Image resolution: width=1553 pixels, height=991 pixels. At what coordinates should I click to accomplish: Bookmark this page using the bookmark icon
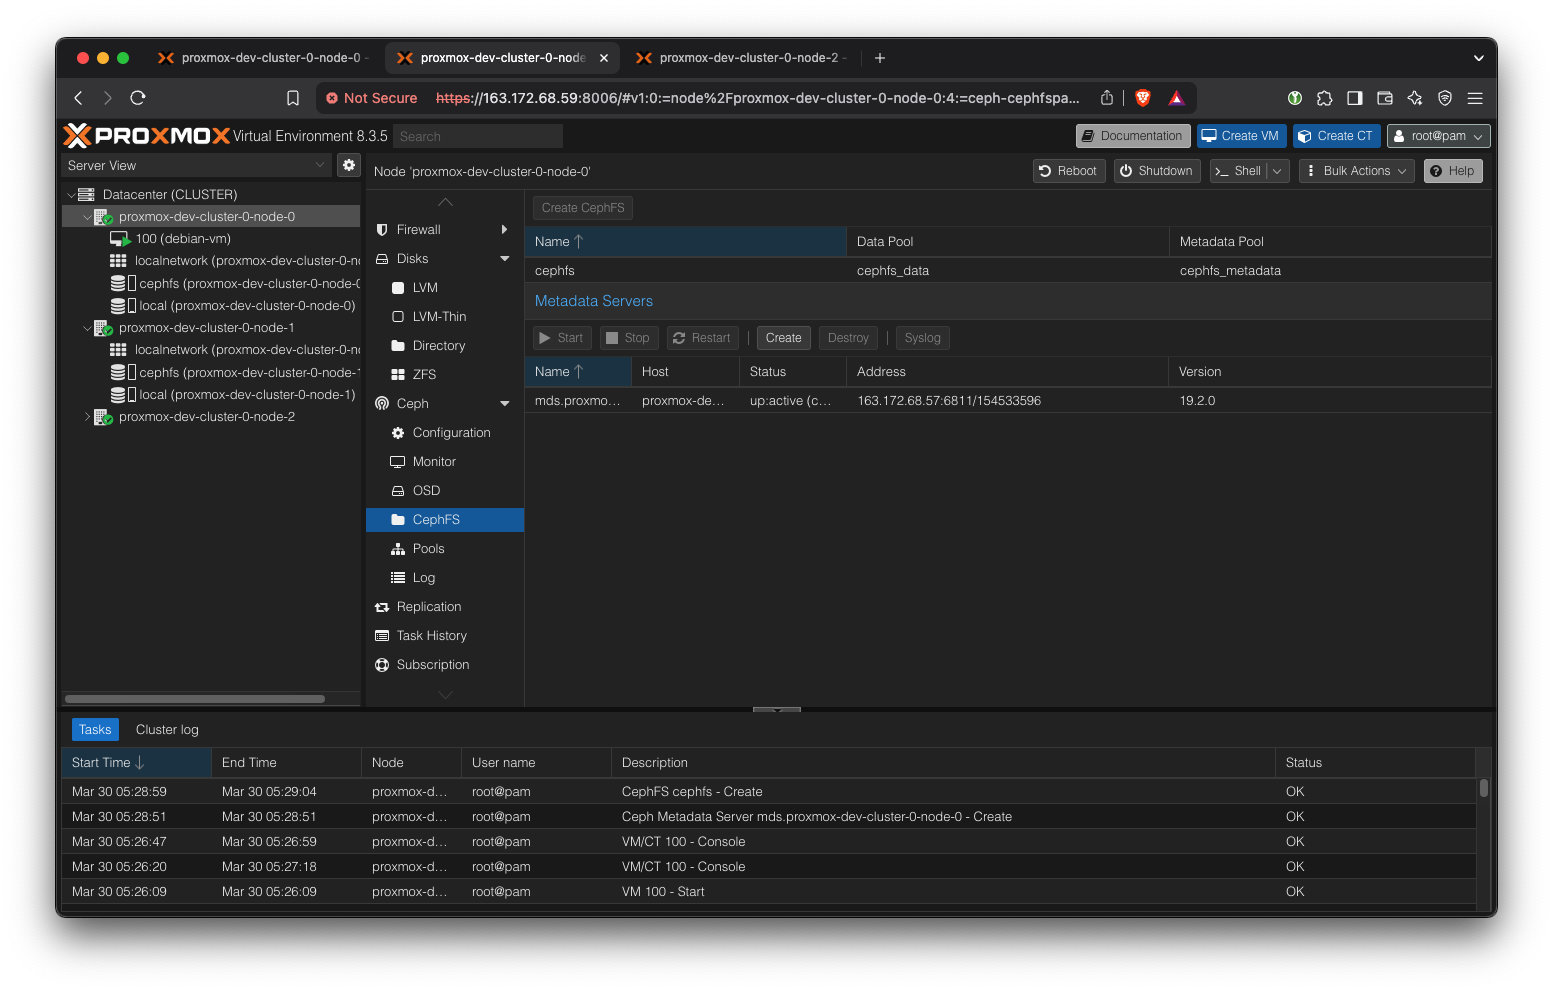(x=293, y=98)
